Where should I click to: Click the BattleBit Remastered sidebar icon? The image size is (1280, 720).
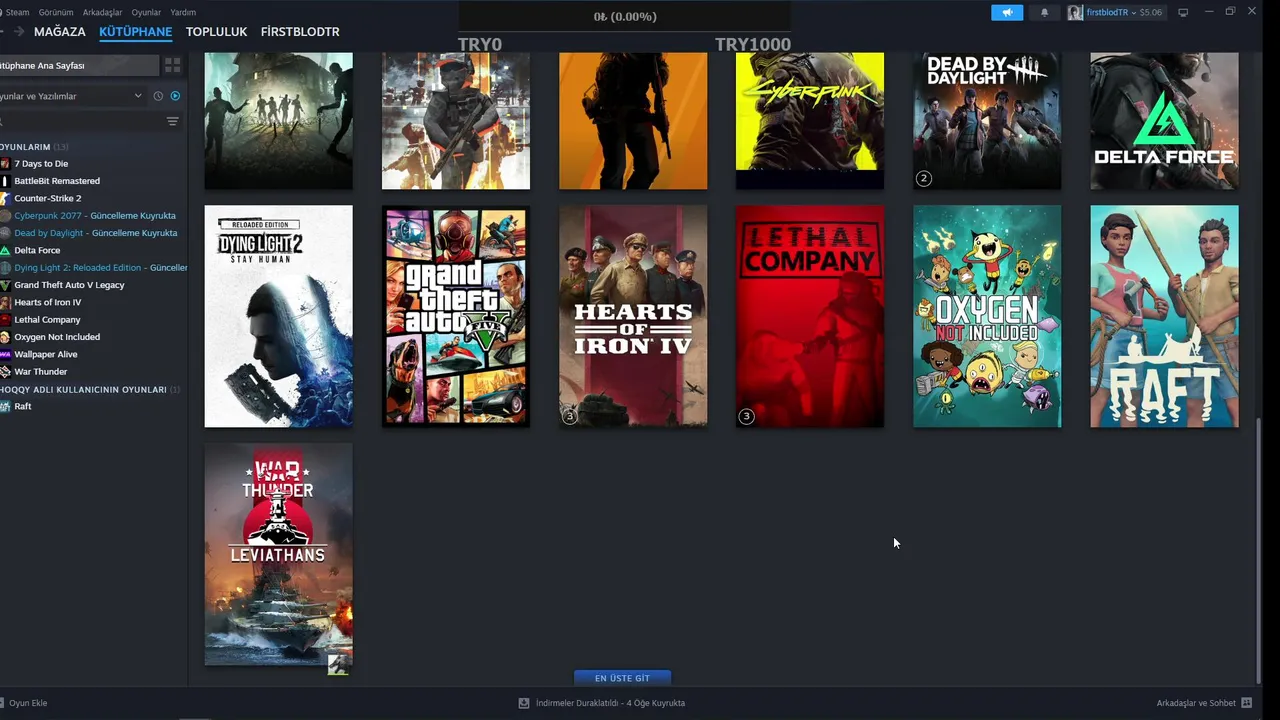click(x=5, y=181)
